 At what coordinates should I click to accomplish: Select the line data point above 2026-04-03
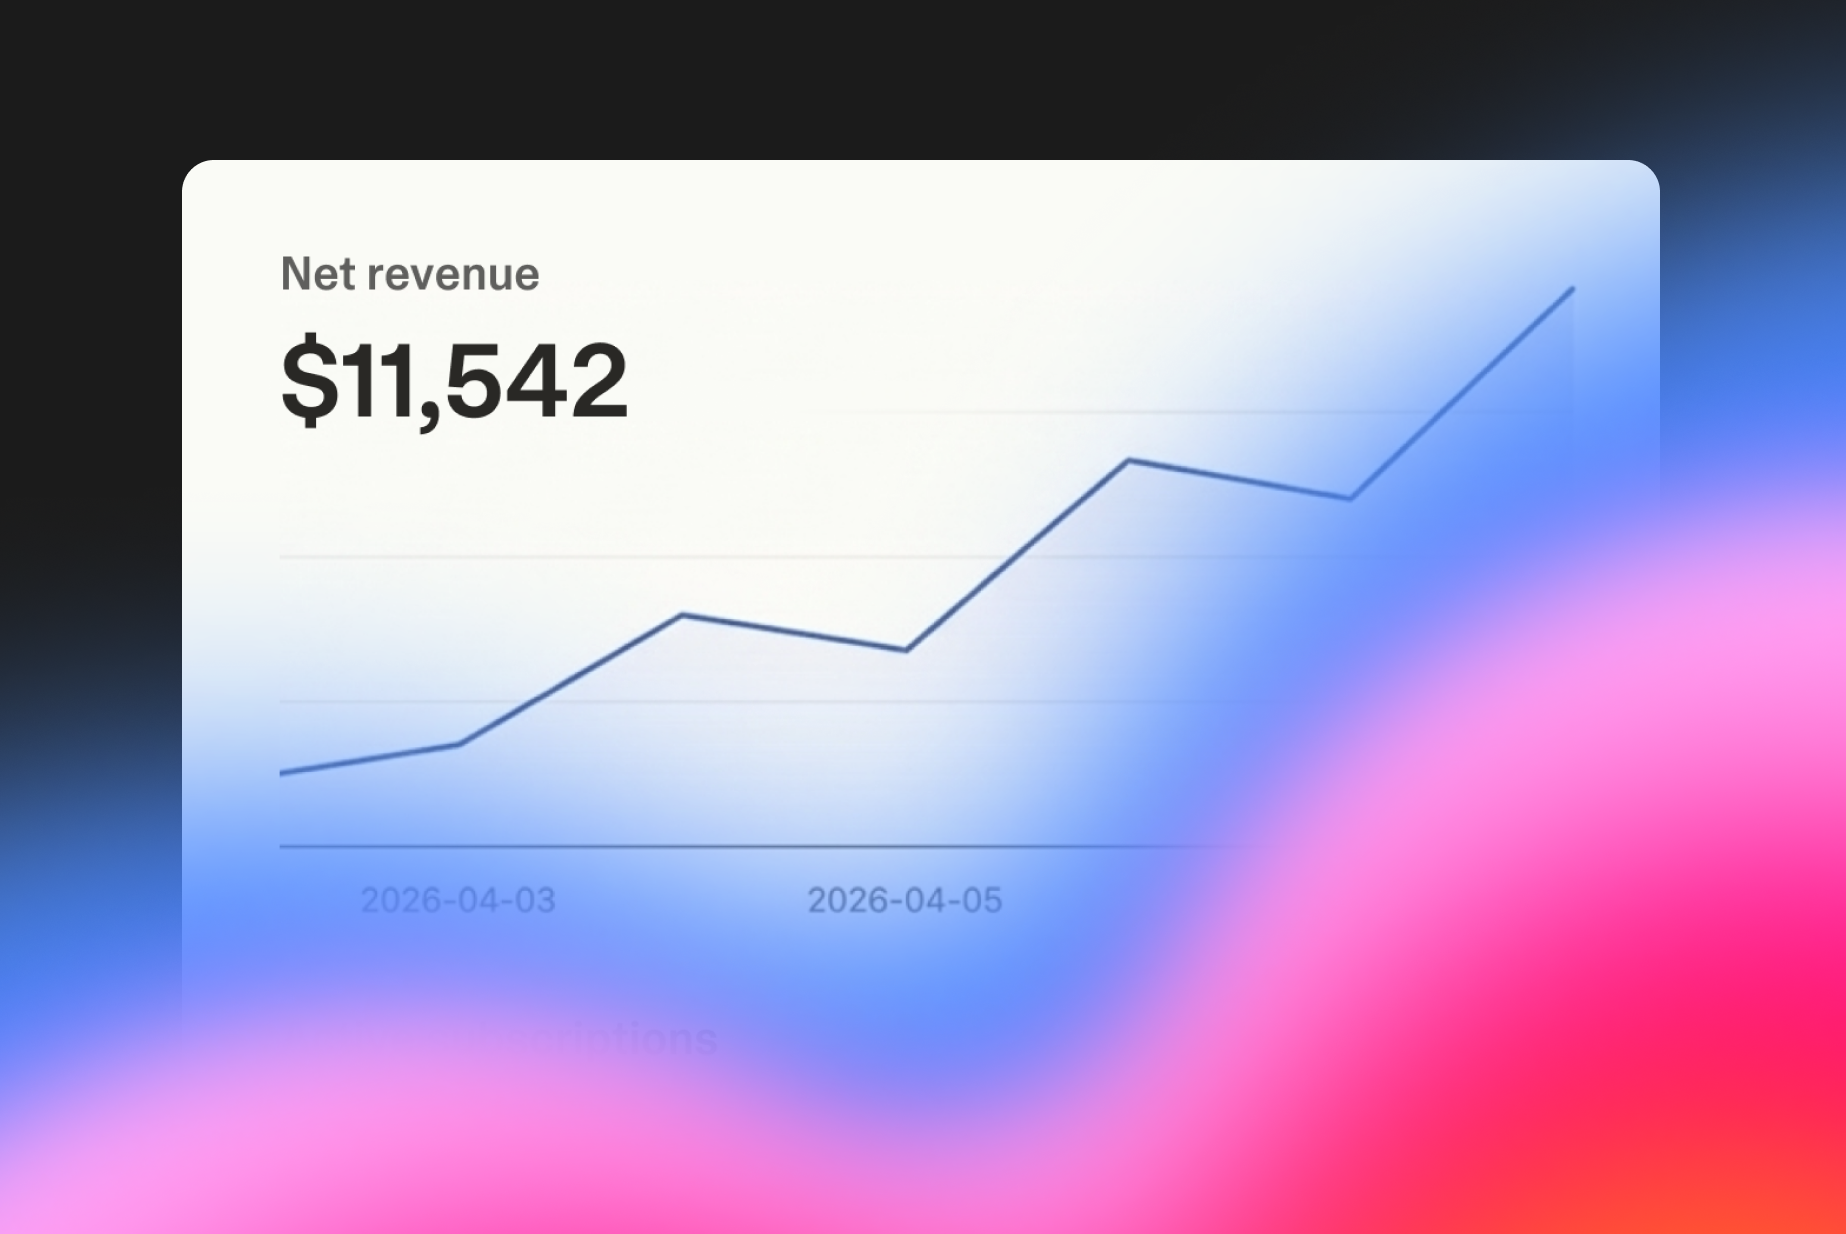click(458, 744)
